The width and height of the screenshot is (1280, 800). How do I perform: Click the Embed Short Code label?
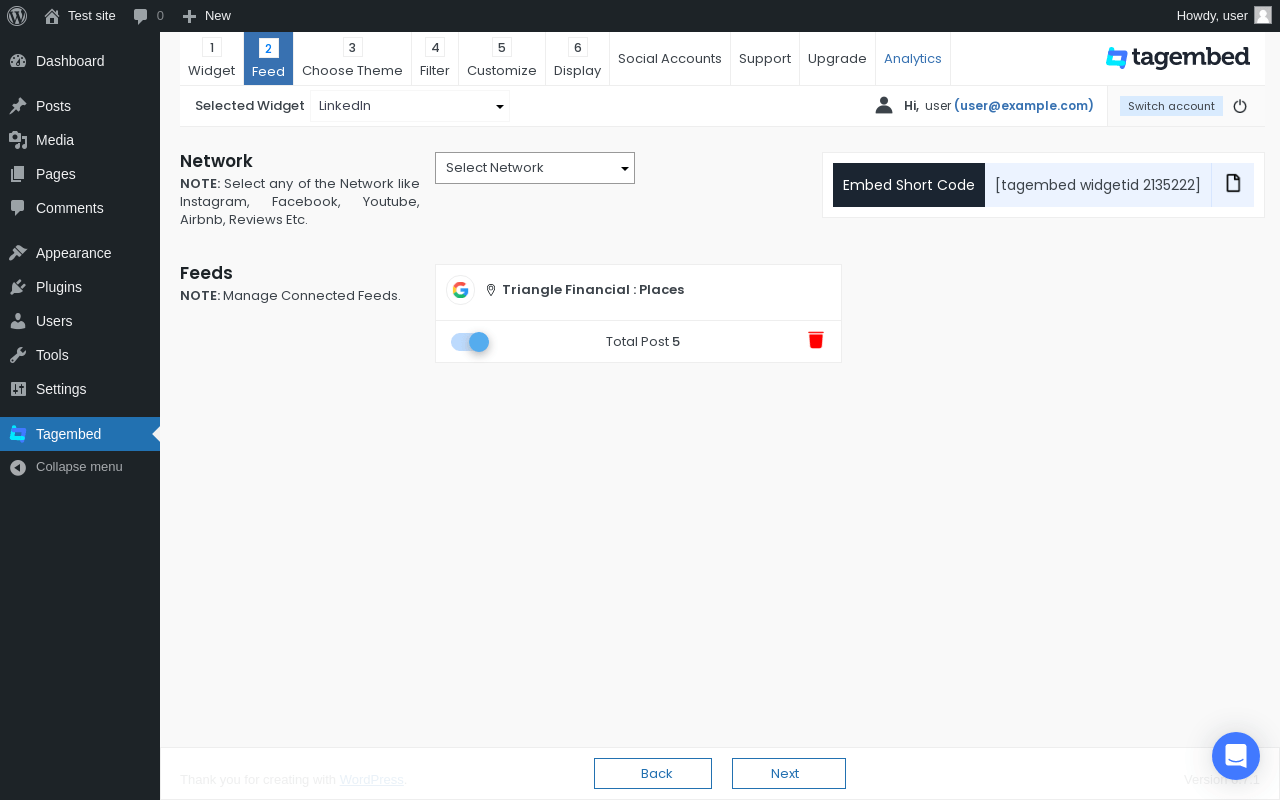(909, 185)
